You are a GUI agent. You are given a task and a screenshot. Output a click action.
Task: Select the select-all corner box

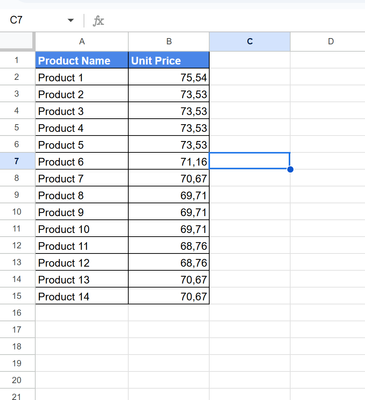(17, 41)
